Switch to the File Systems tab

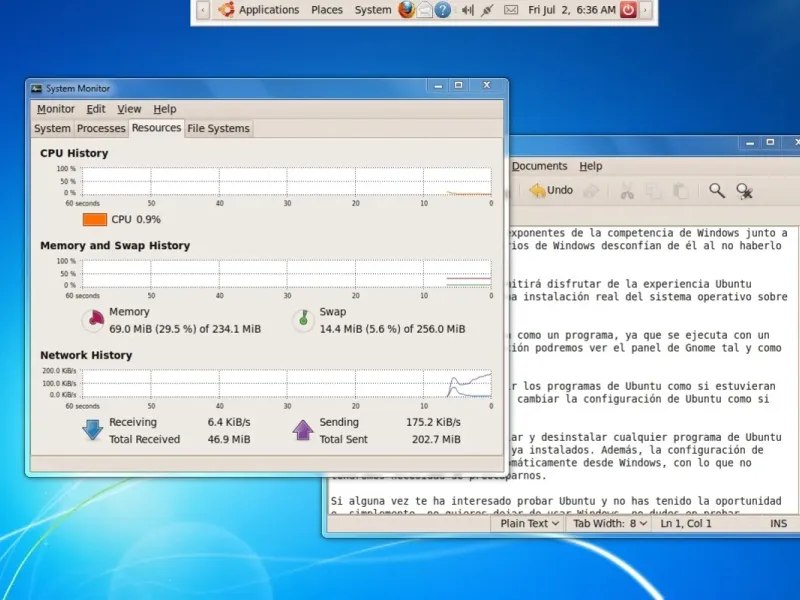coord(218,128)
